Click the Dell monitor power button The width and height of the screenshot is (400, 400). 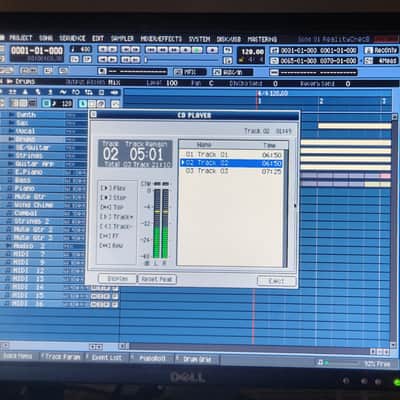pyautogui.click(x=396, y=382)
